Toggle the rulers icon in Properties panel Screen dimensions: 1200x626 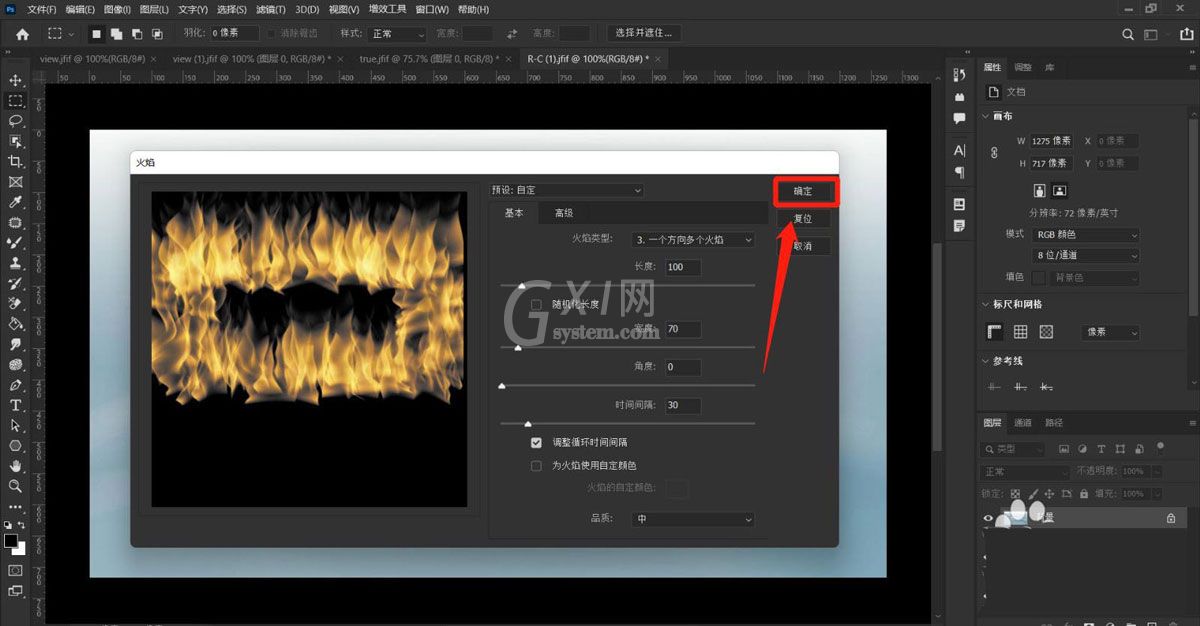995,332
